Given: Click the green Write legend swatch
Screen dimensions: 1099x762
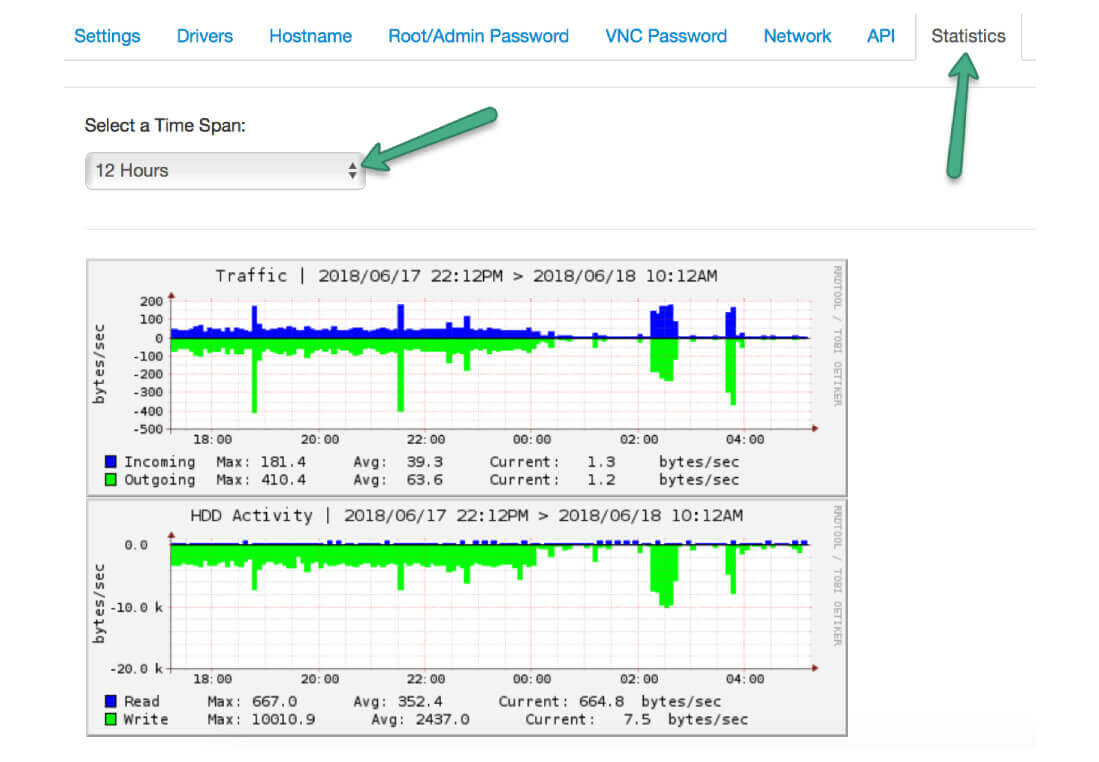Looking at the screenshot, I should 110,719.
